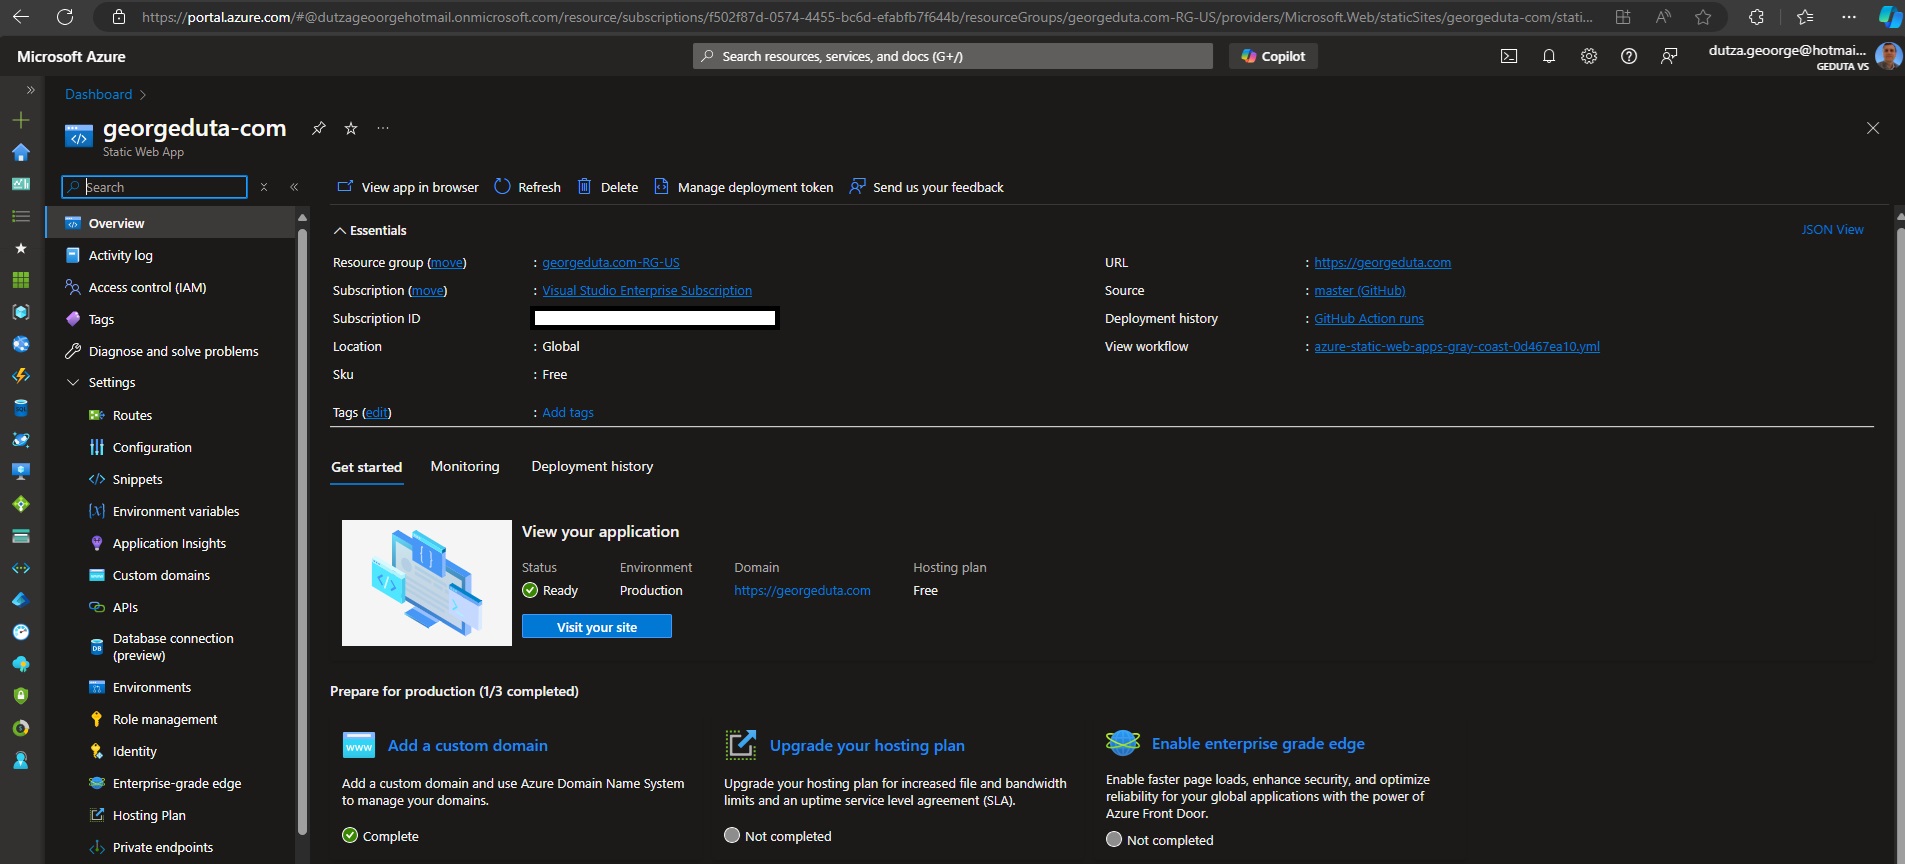
Task: Click Dashboard breadcrumb
Action: pos(98,94)
